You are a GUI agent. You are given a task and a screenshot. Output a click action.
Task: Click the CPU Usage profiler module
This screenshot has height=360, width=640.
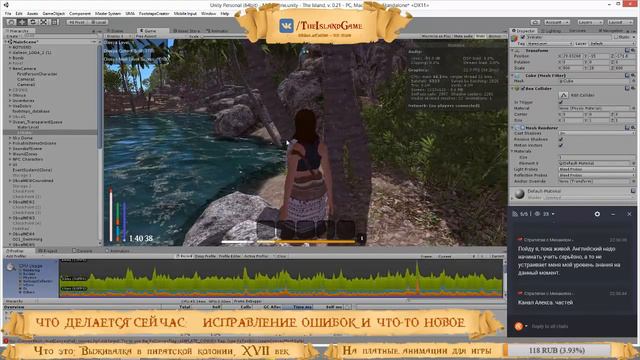tap(30, 279)
